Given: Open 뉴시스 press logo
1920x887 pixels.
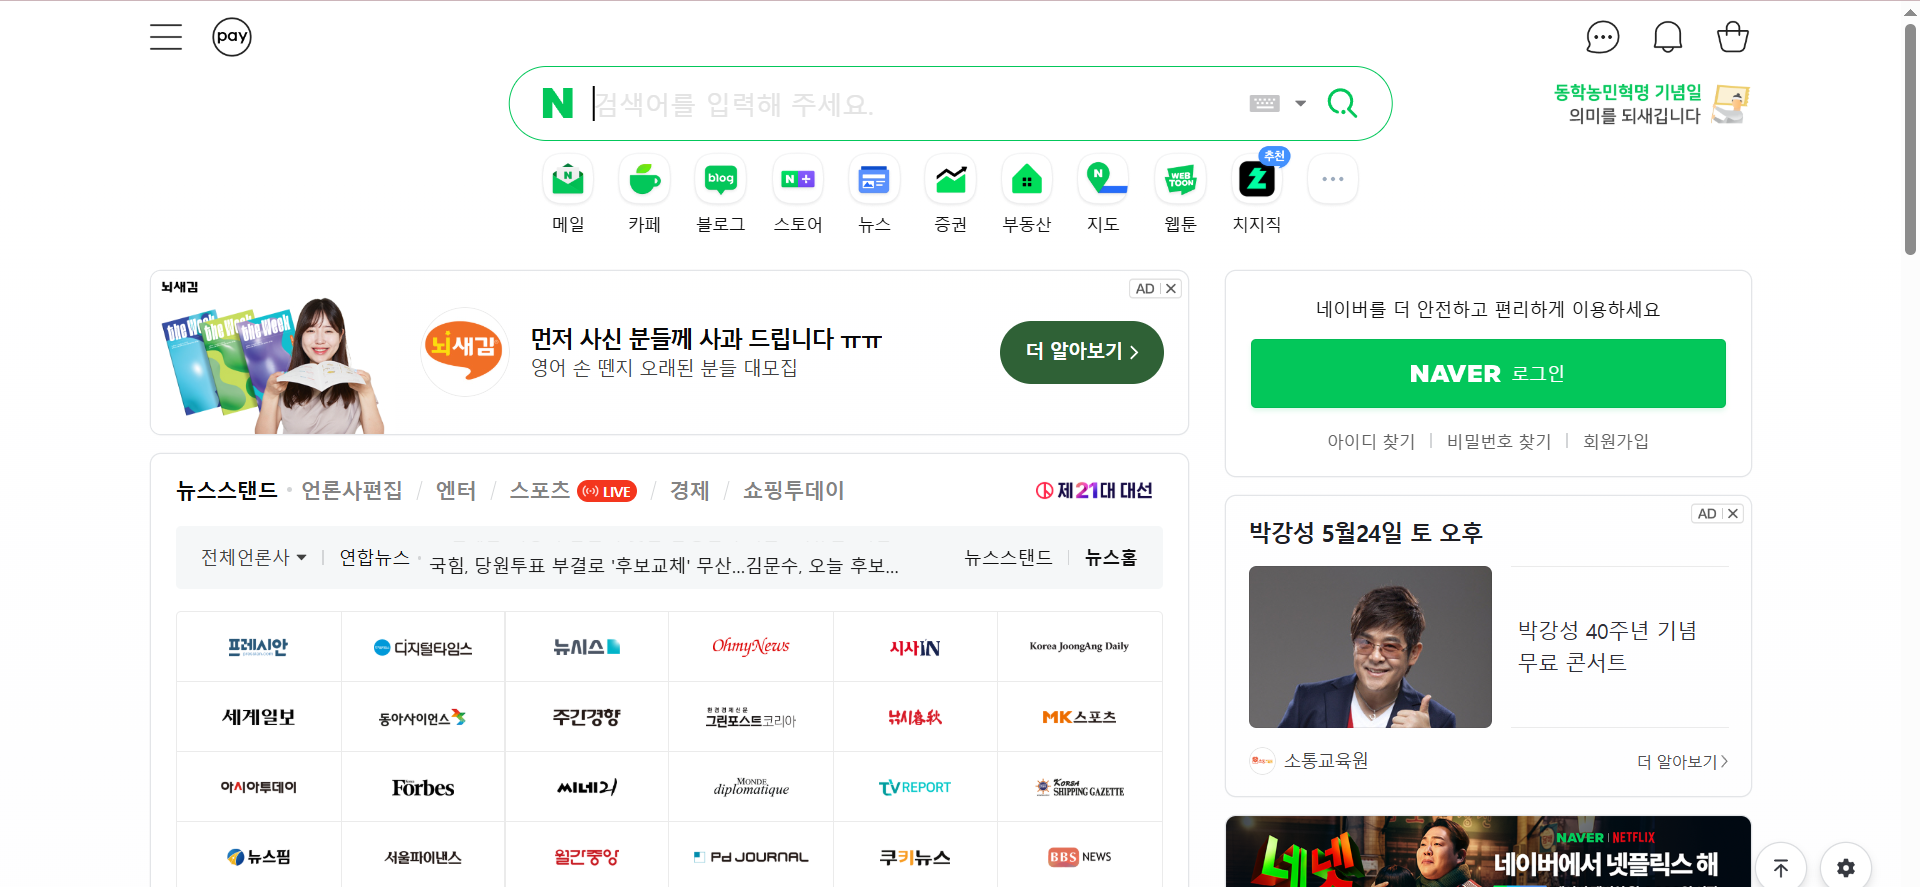Looking at the screenshot, I should [x=587, y=647].
